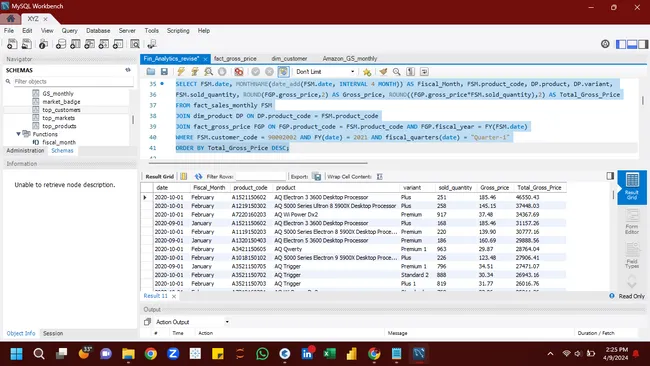Viewport: 650px width, 366px height.
Task: Toggle invisible characters icon
Action: (x=410, y=72)
